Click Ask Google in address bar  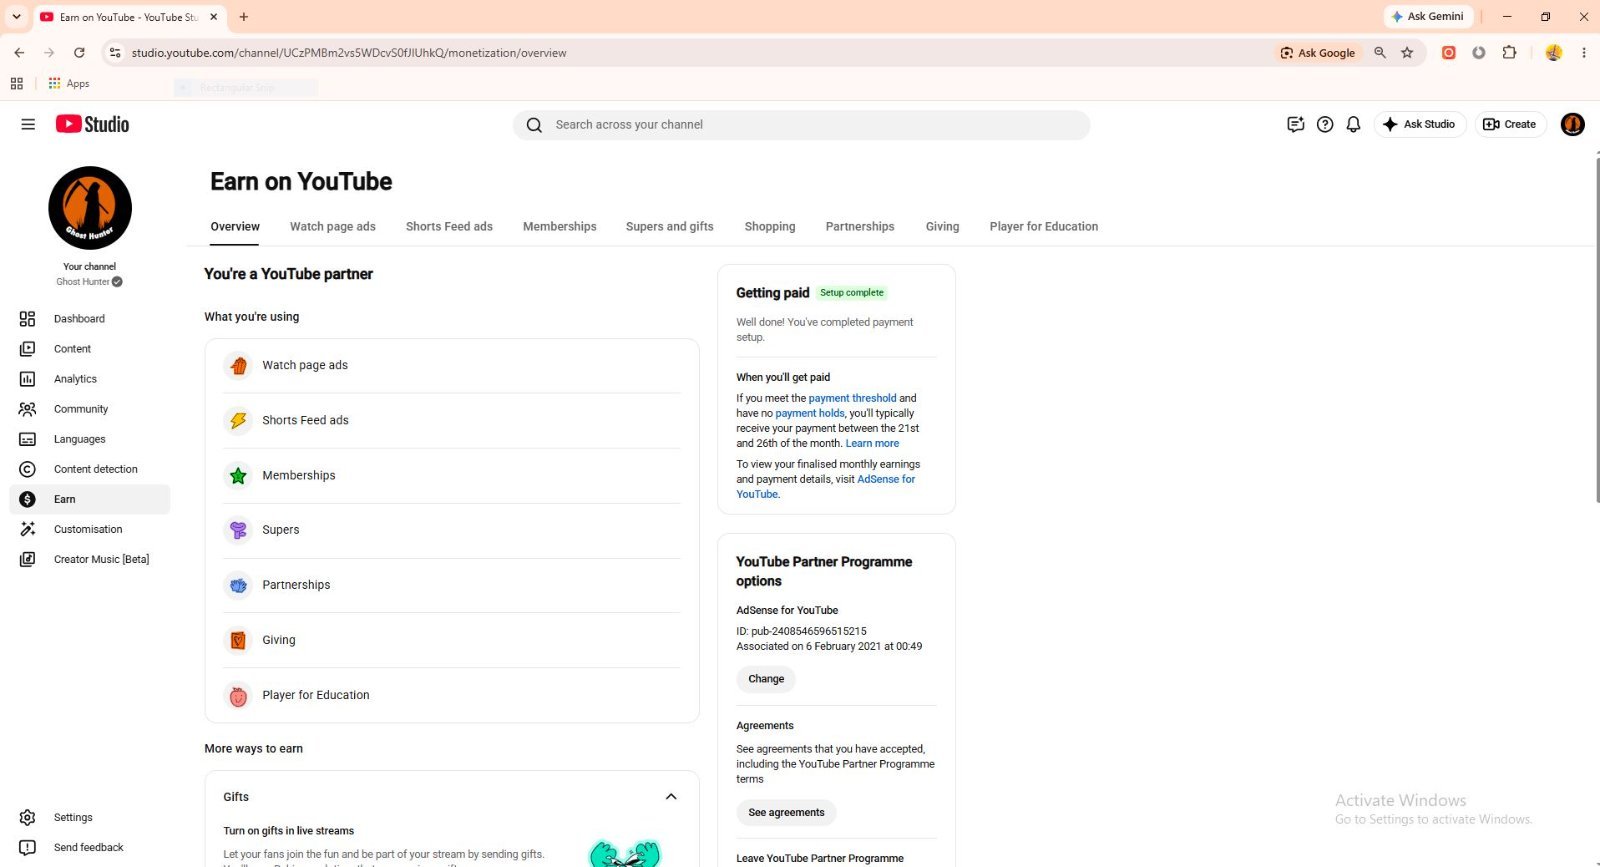tap(1318, 53)
